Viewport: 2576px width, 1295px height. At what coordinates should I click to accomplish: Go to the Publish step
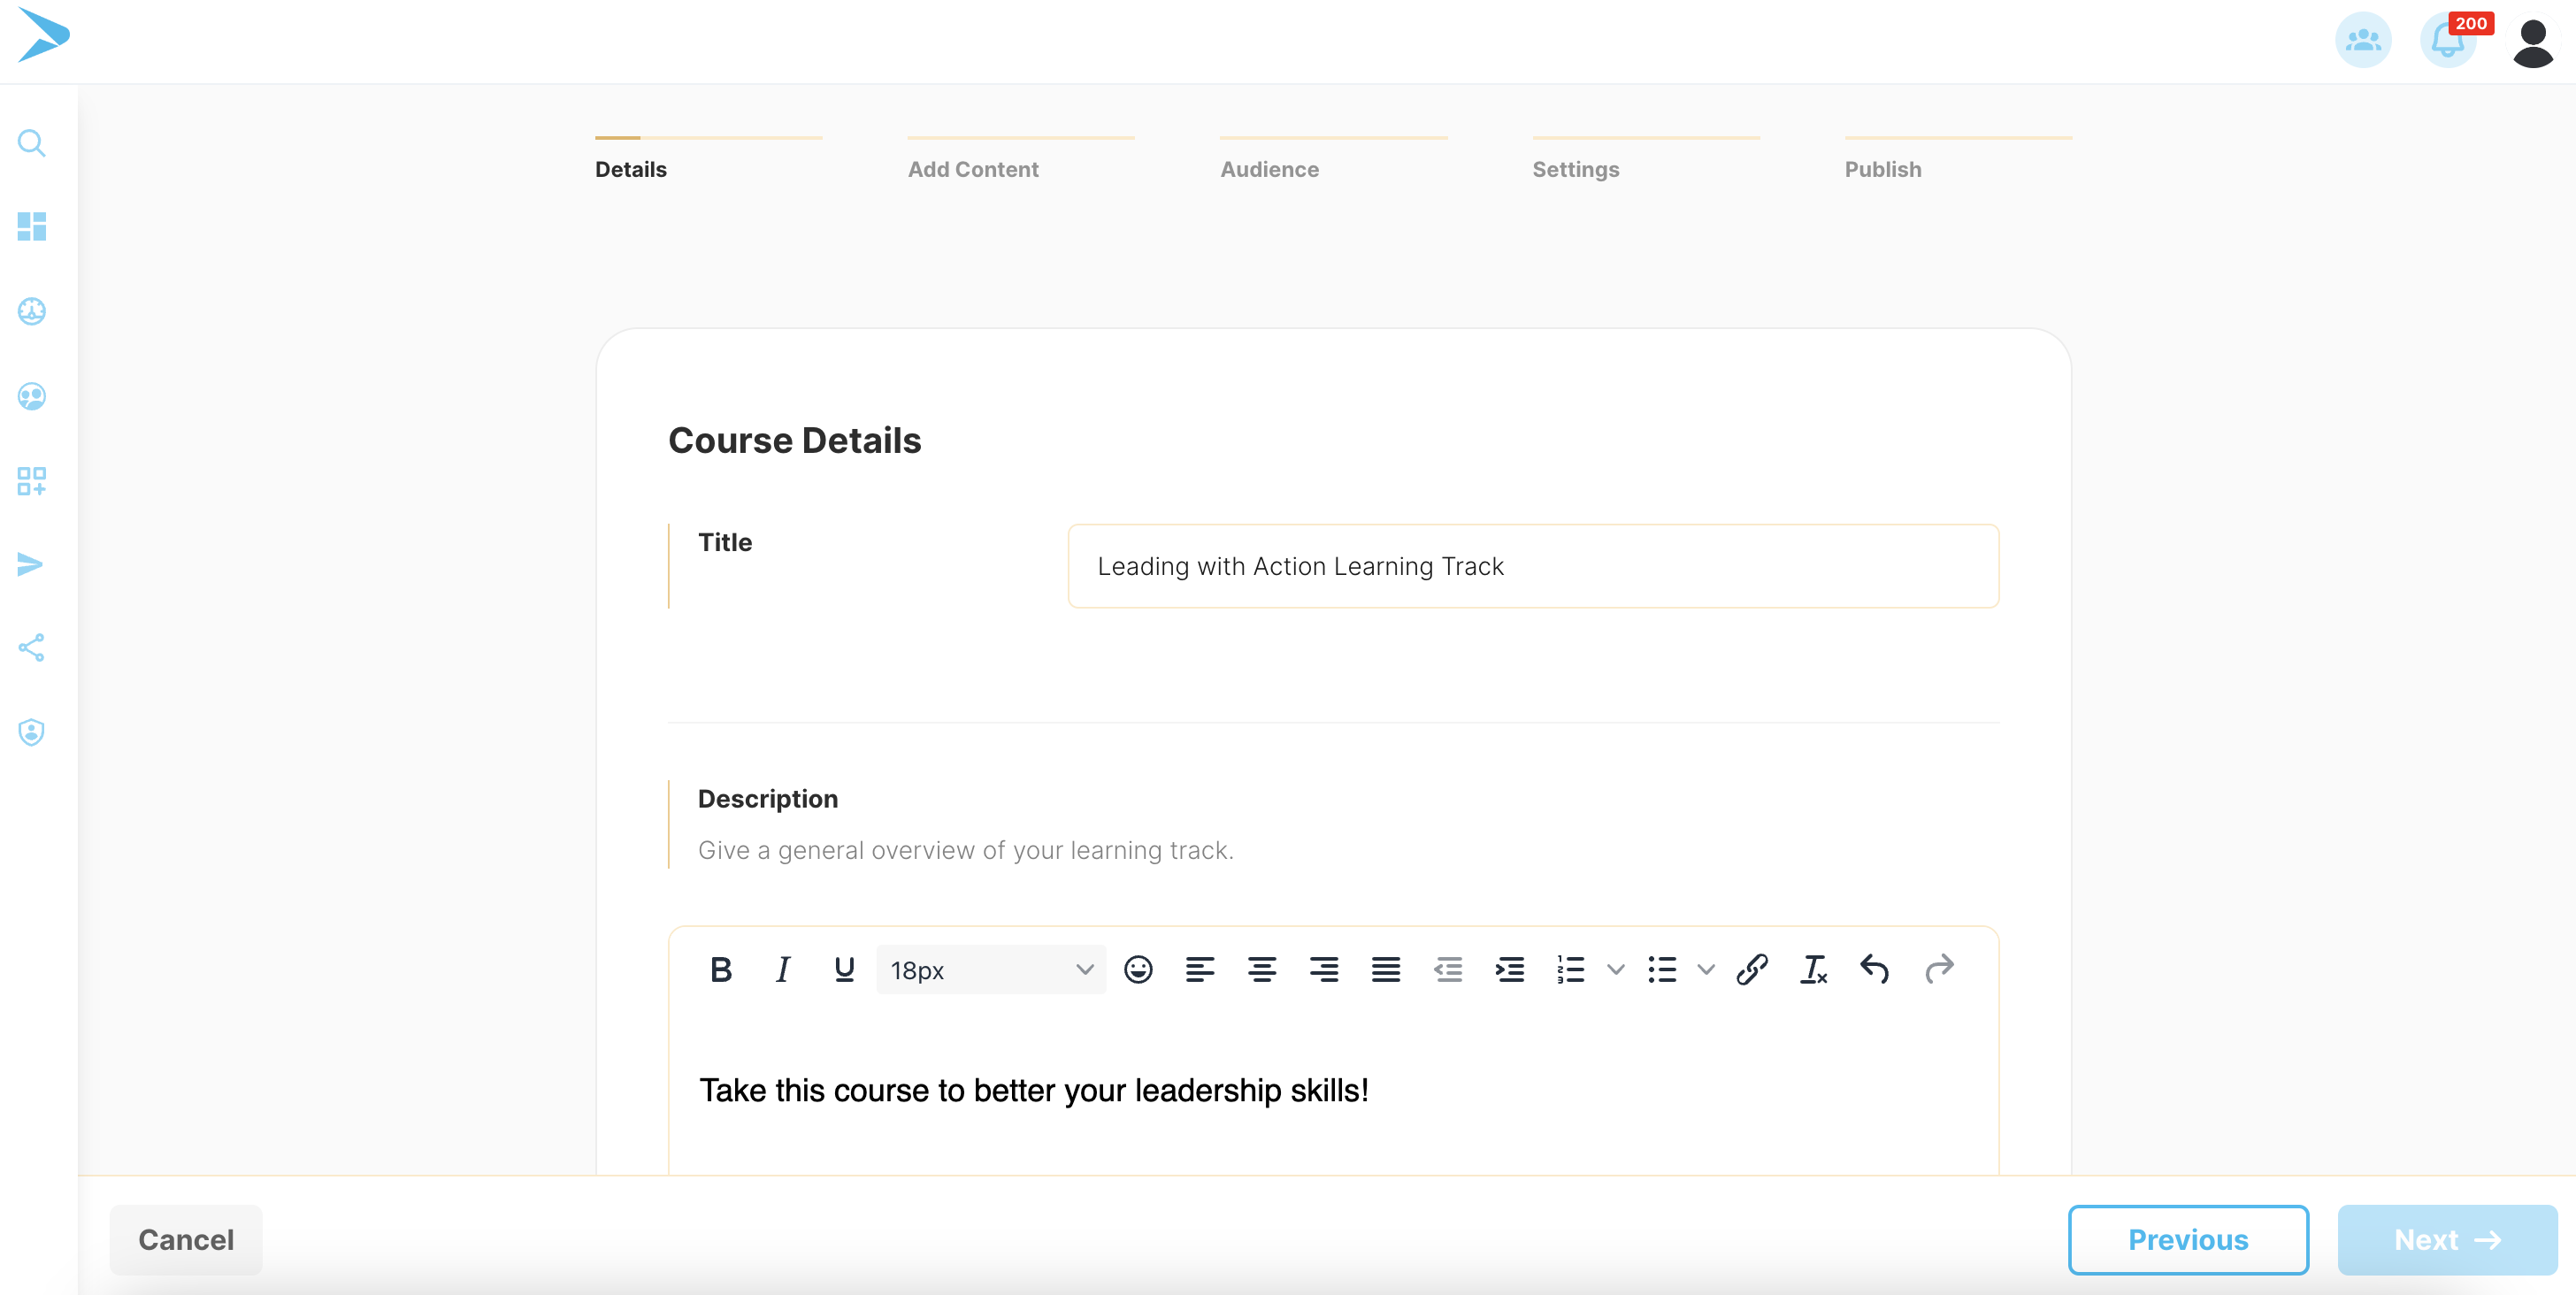tap(1883, 169)
